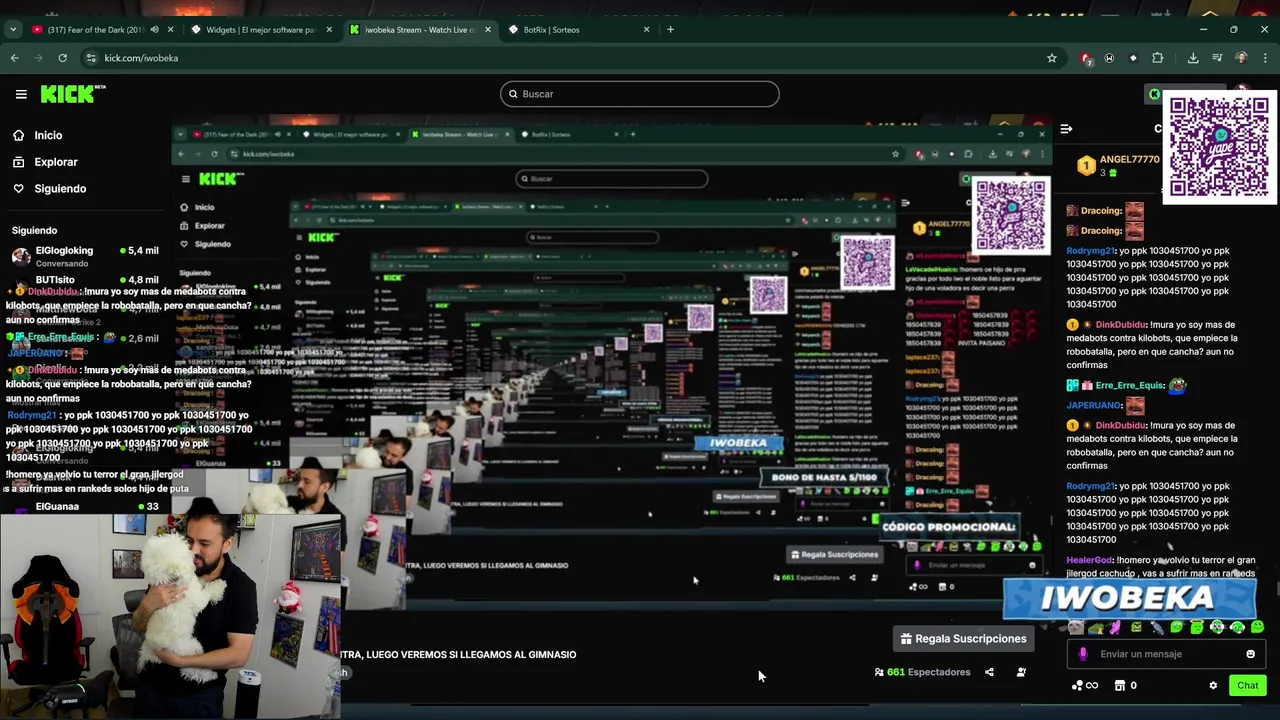Click the channel points icon below the chat box

(1085, 686)
